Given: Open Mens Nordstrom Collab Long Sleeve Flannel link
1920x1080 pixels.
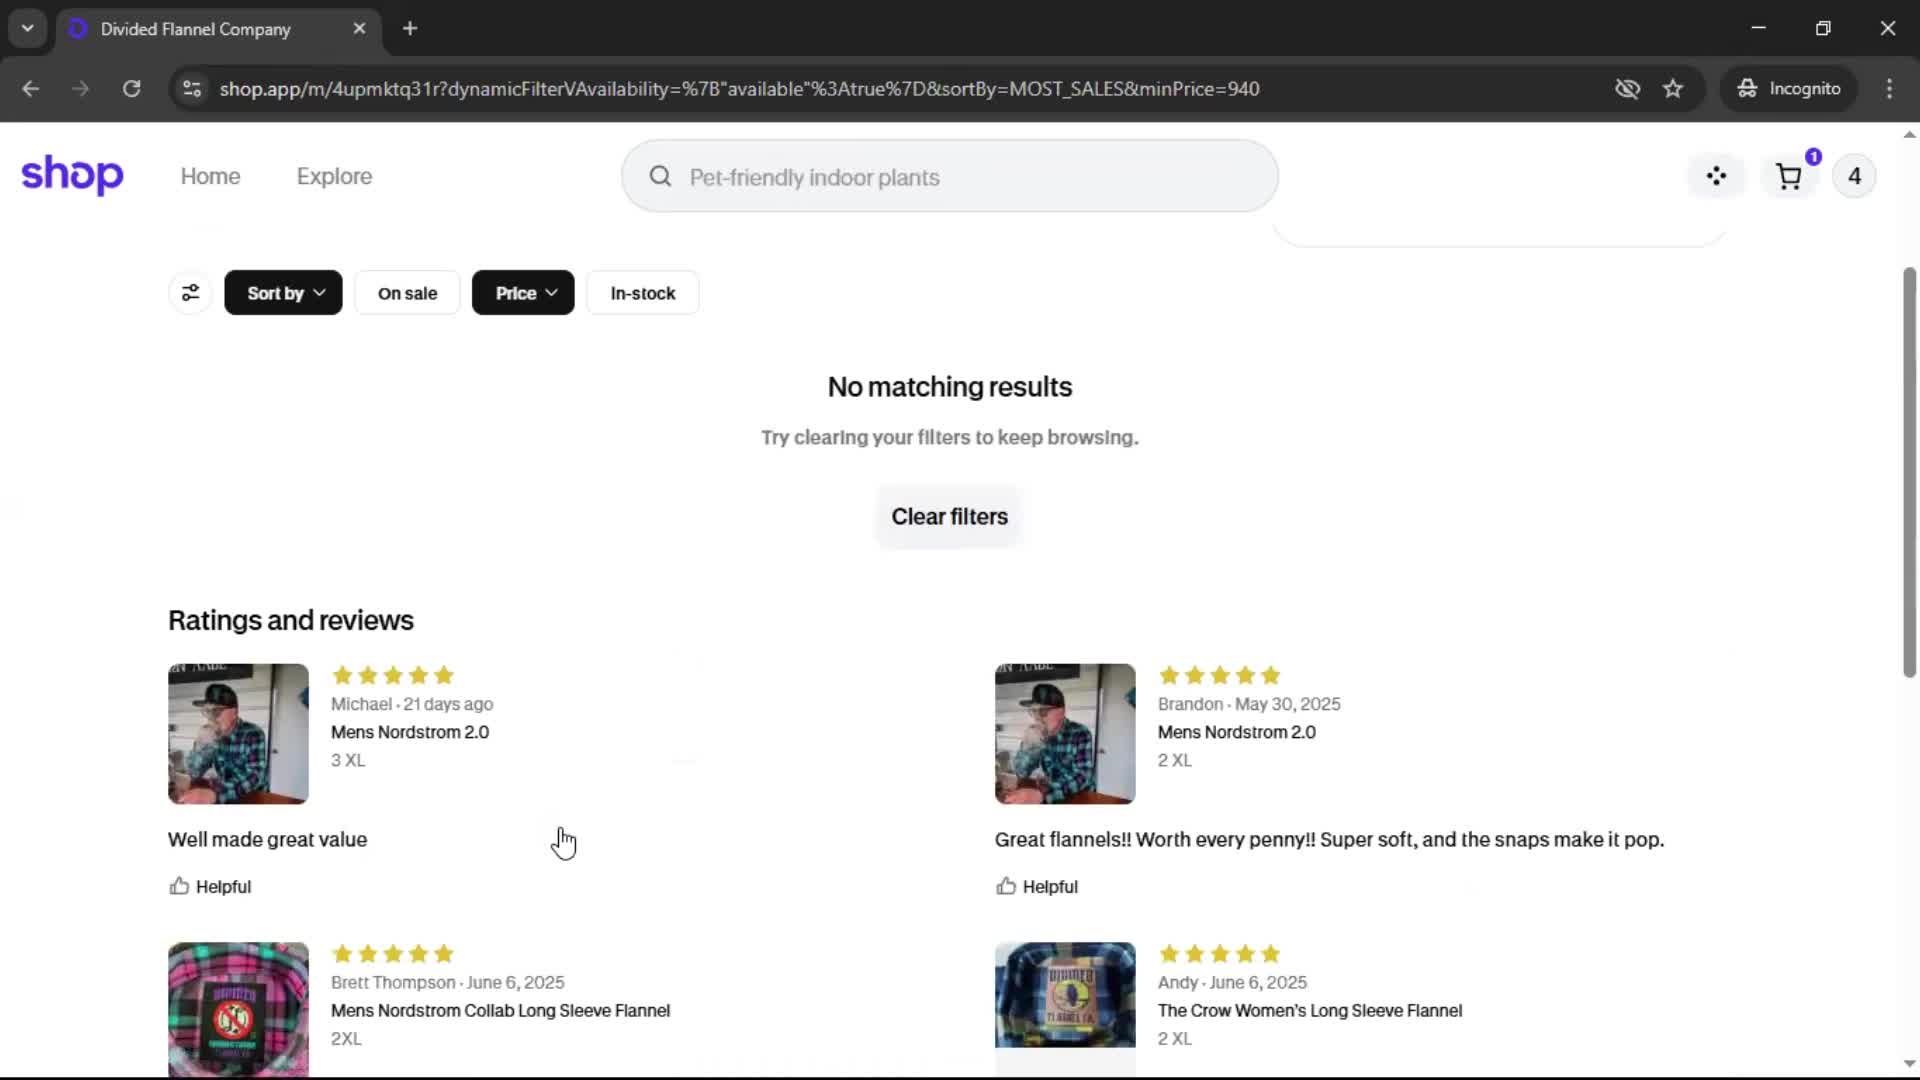Looking at the screenshot, I should pos(500,1010).
